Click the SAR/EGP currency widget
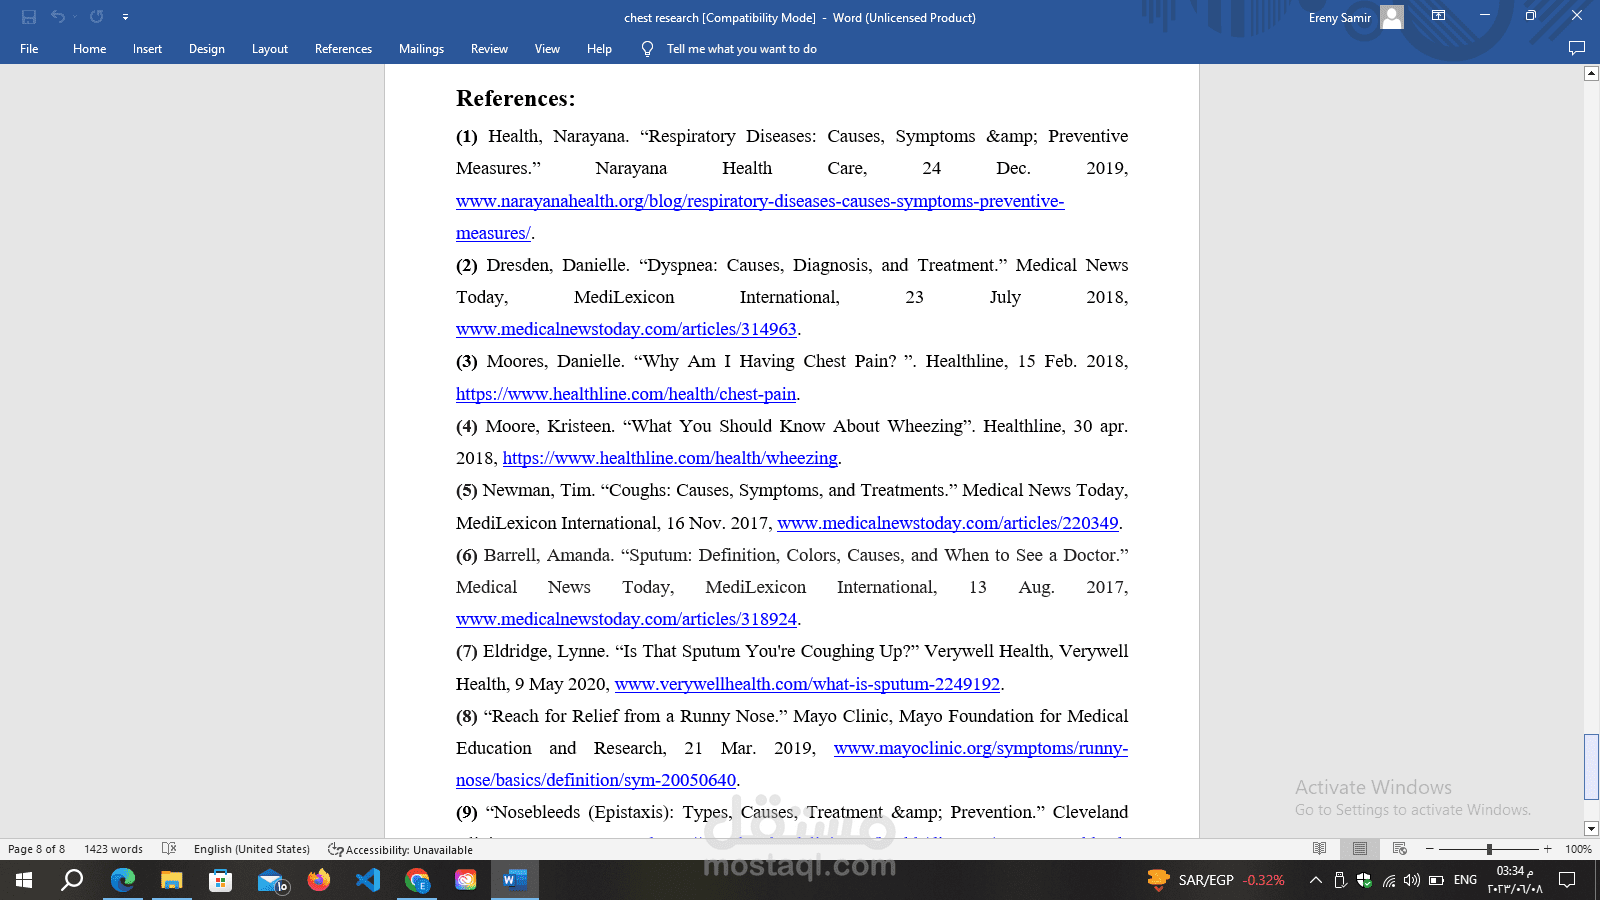This screenshot has width=1600, height=900. 1216,880
